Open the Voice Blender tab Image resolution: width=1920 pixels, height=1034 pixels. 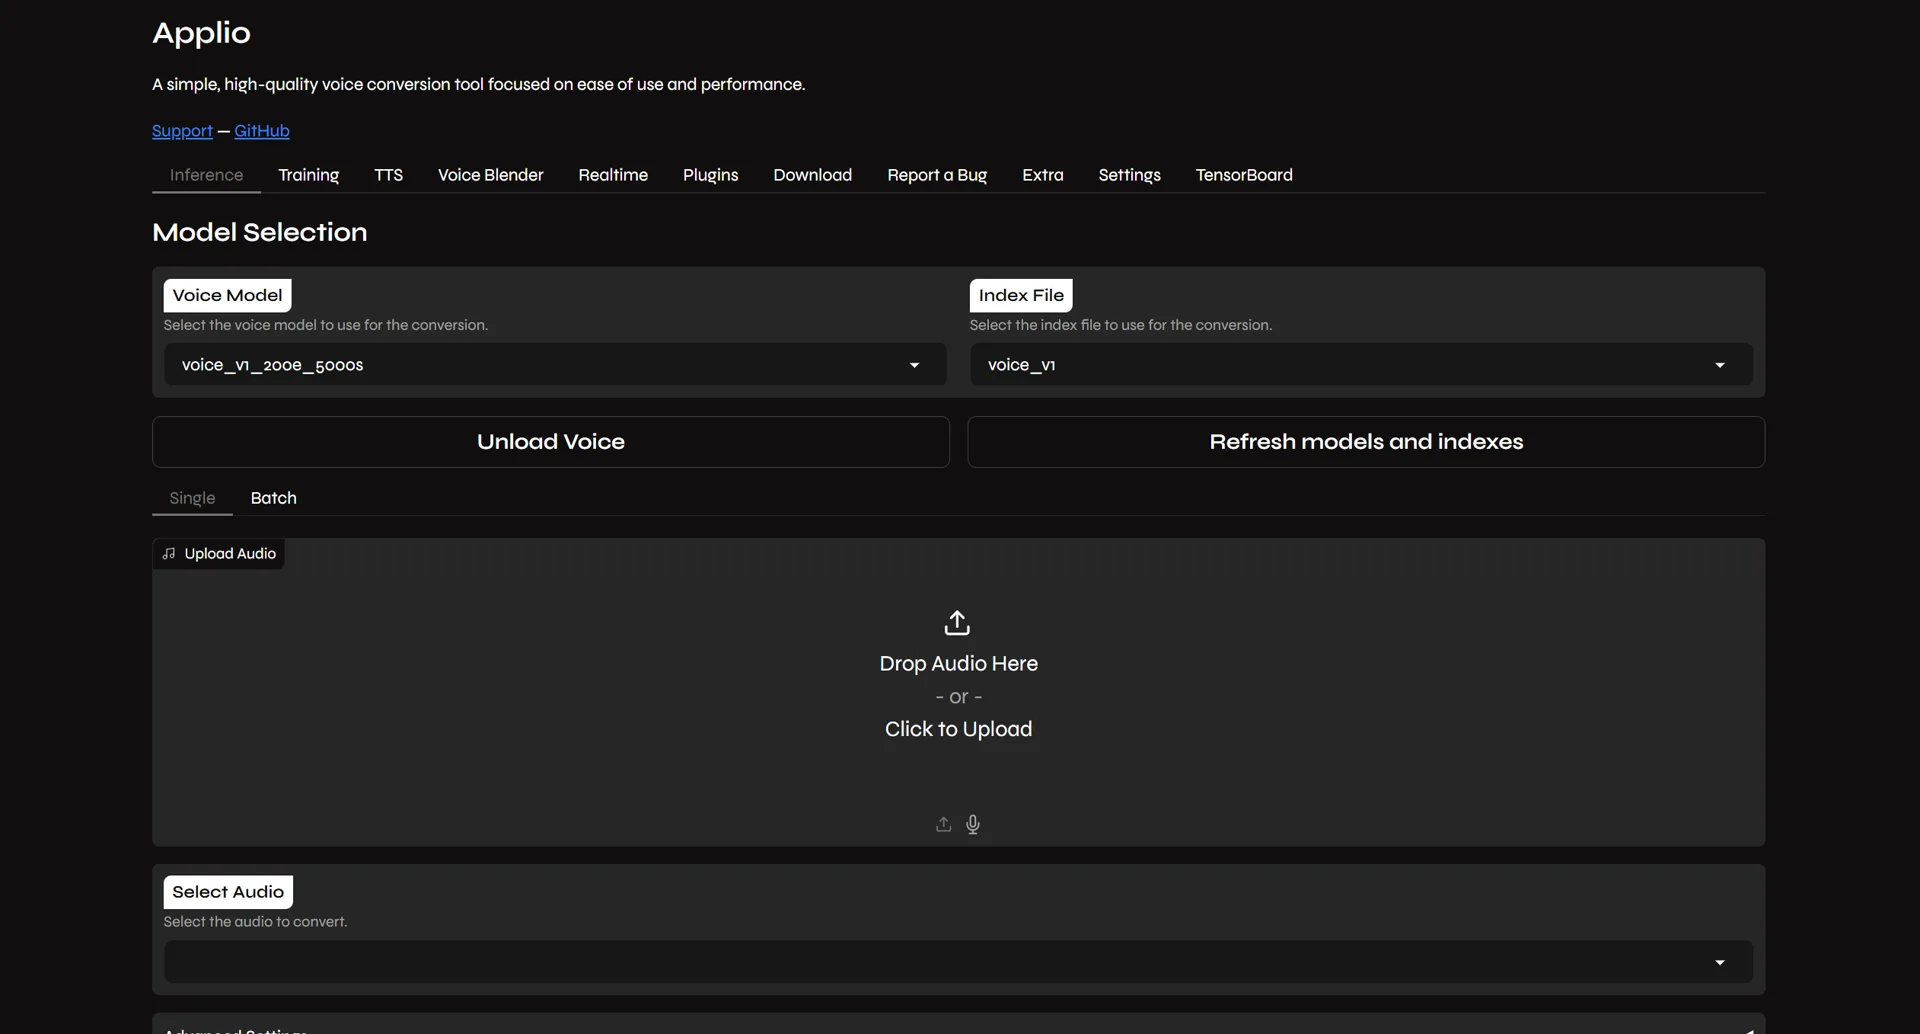[x=490, y=175]
